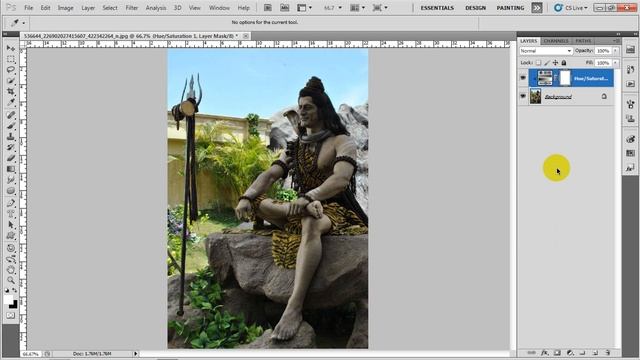
Task: Swap foreground and background colors
Action: (14, 291)
